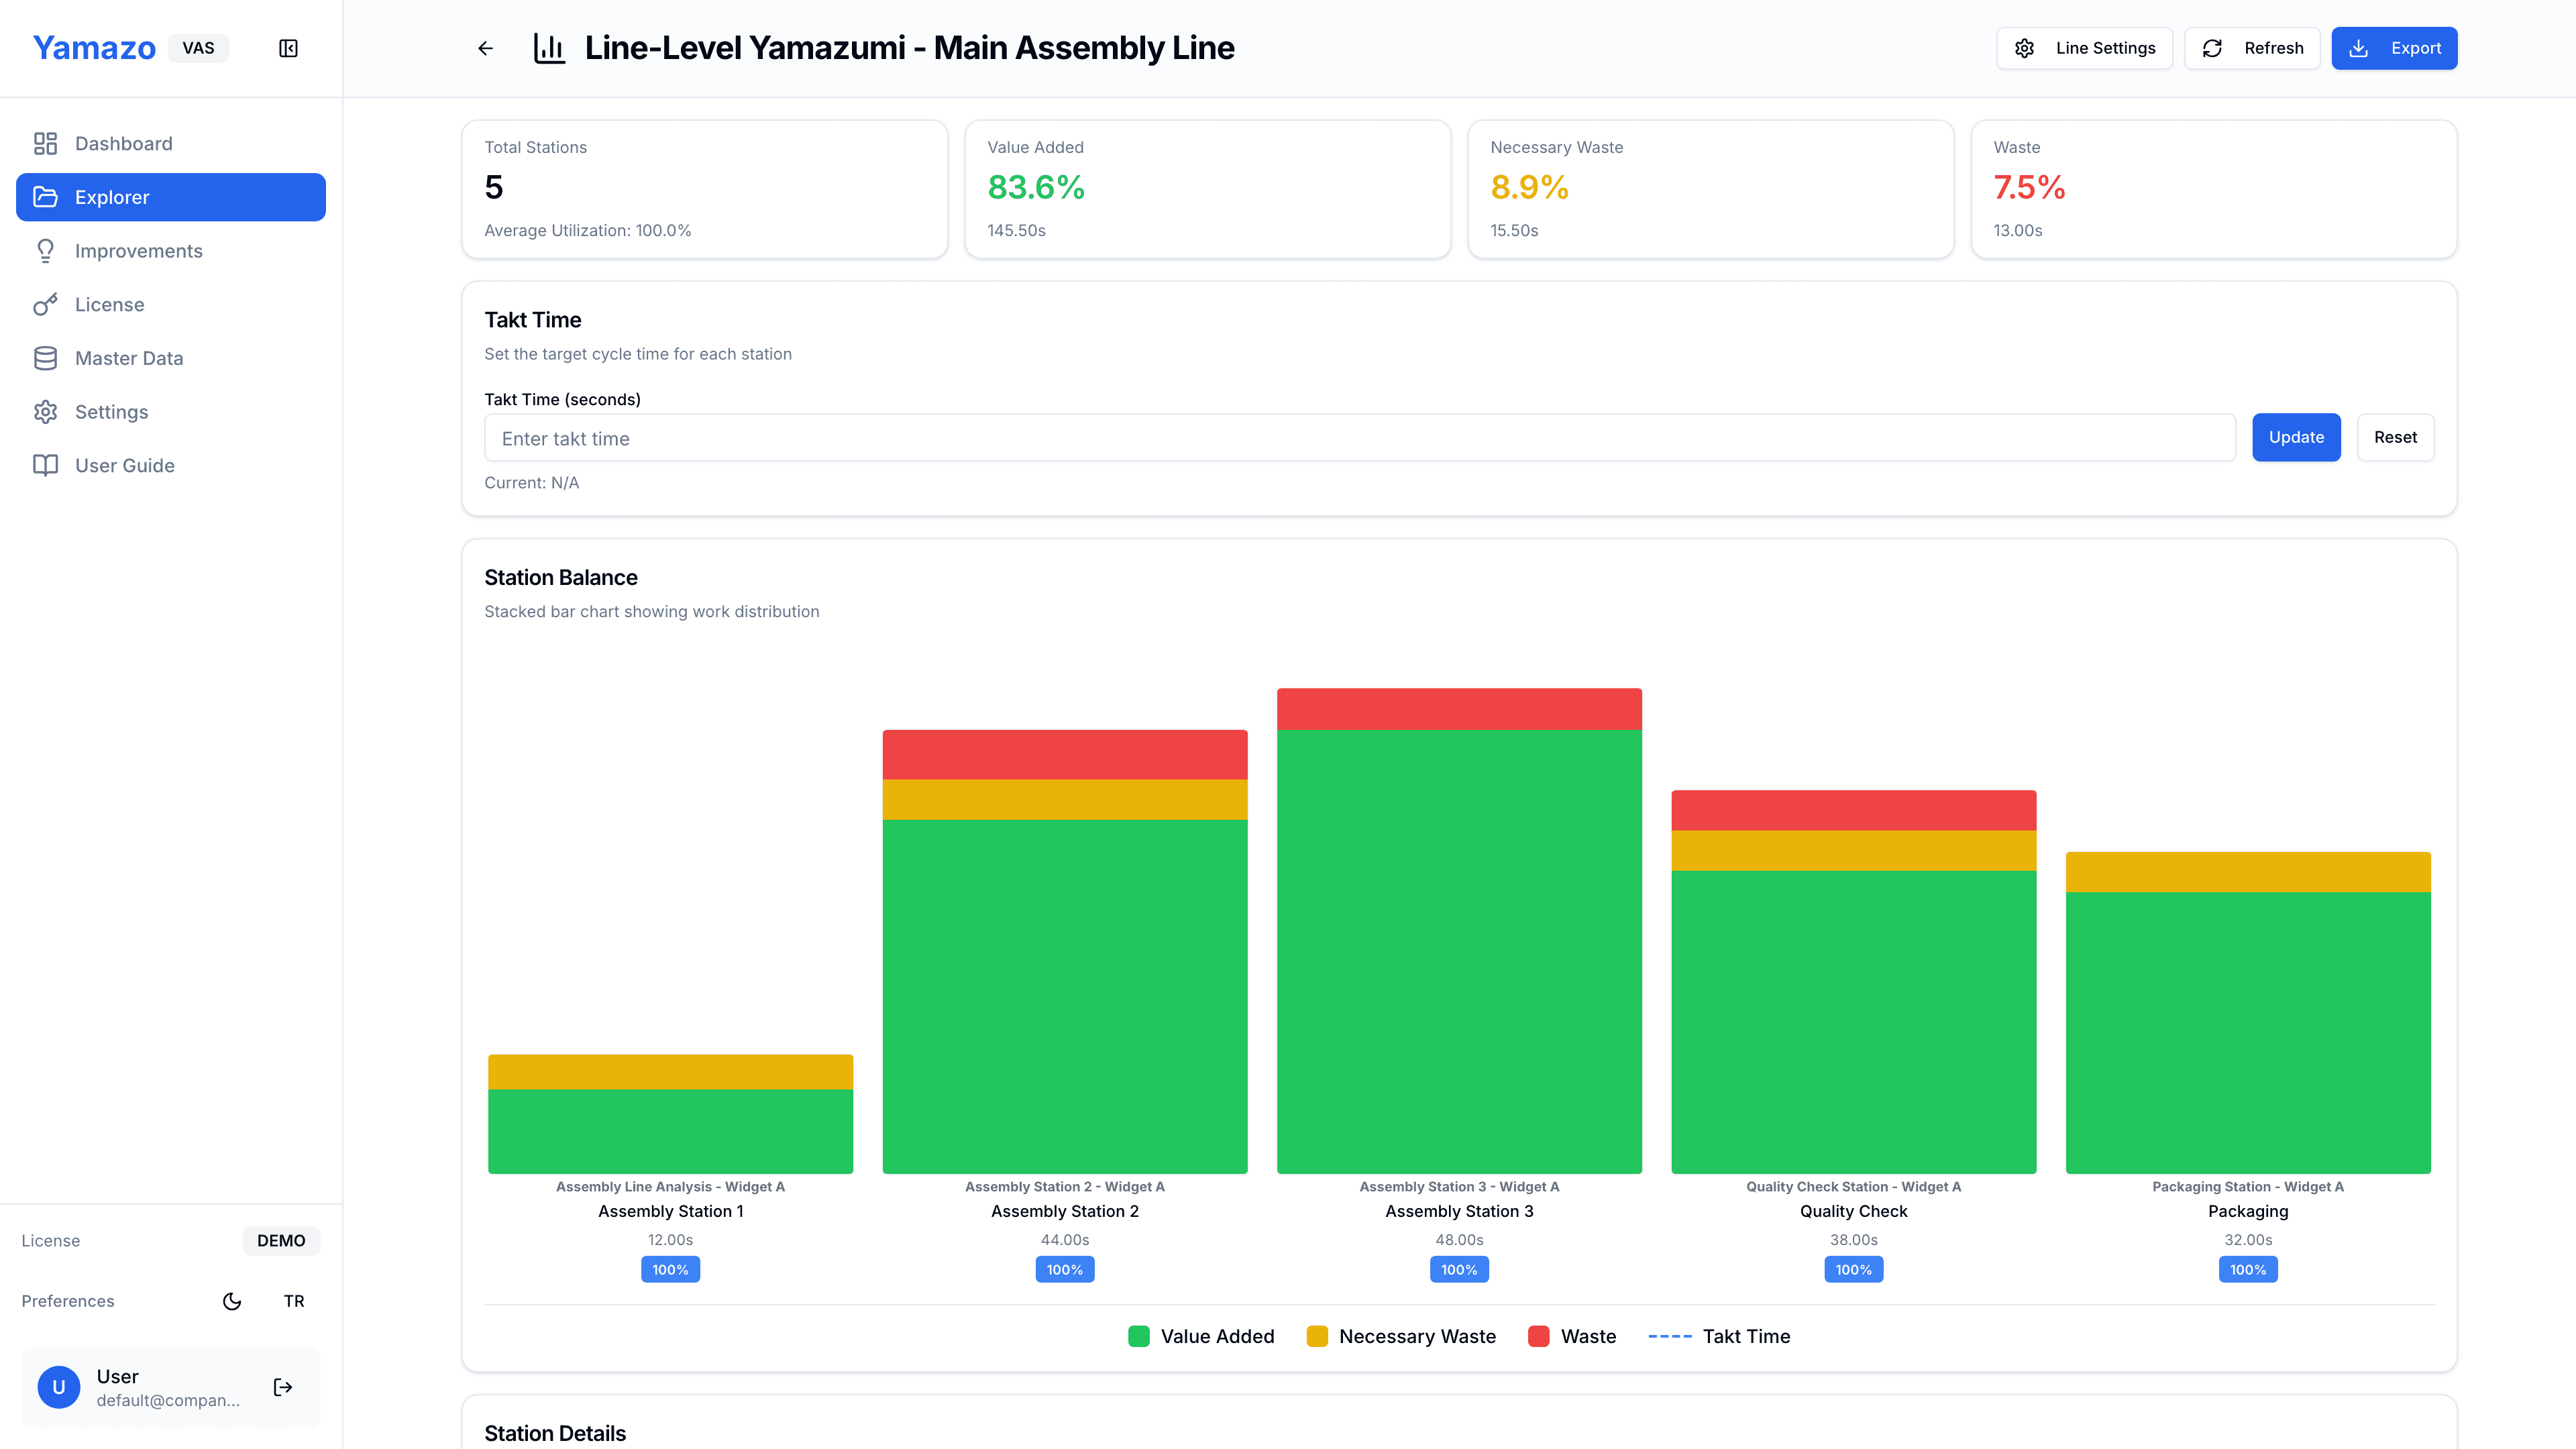Viewport: 2576px width, 1449px height.
Task: Focus the Enter takt time field
Action: [1359, 438]
